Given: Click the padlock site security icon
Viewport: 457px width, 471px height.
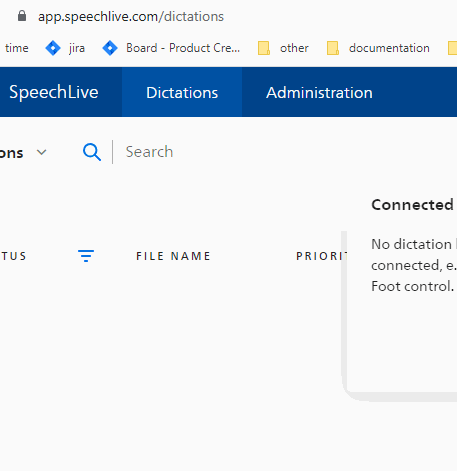Looking at the screenshot, I should click(x=22, y=16).
